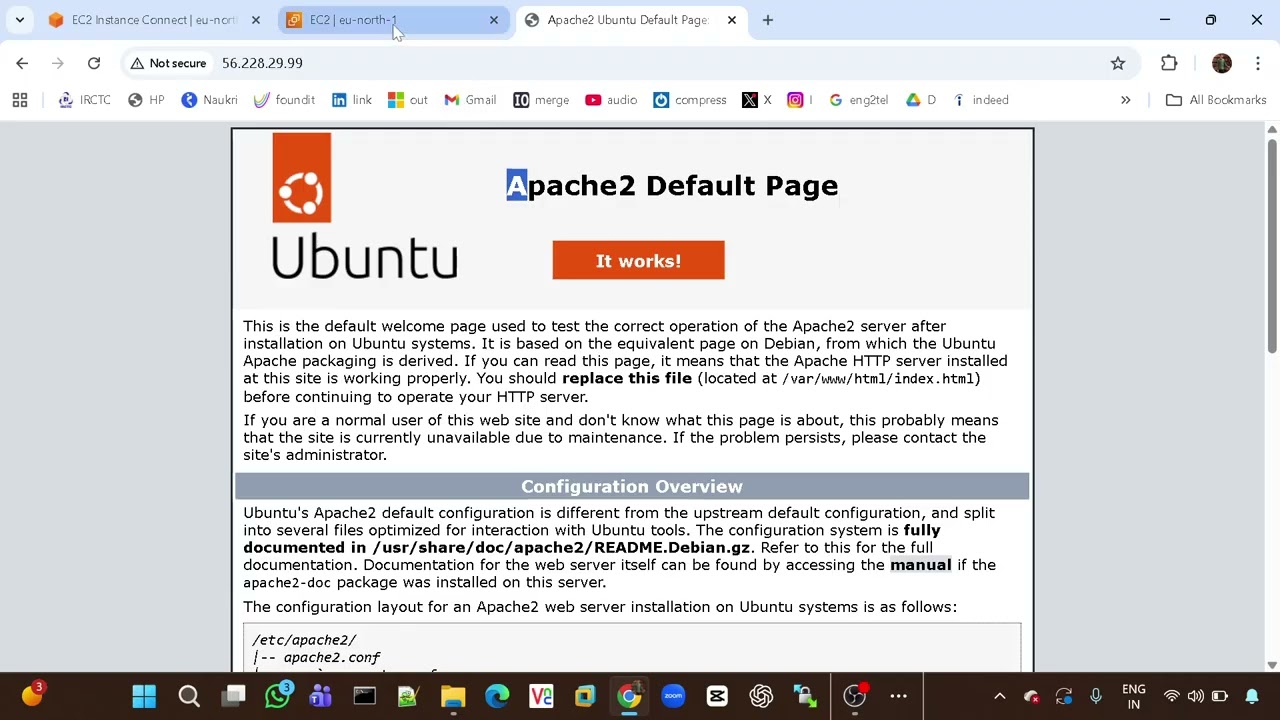Open Windows taskbar search
Viewport: 1280px width, 720px height.
click(189, 696)
